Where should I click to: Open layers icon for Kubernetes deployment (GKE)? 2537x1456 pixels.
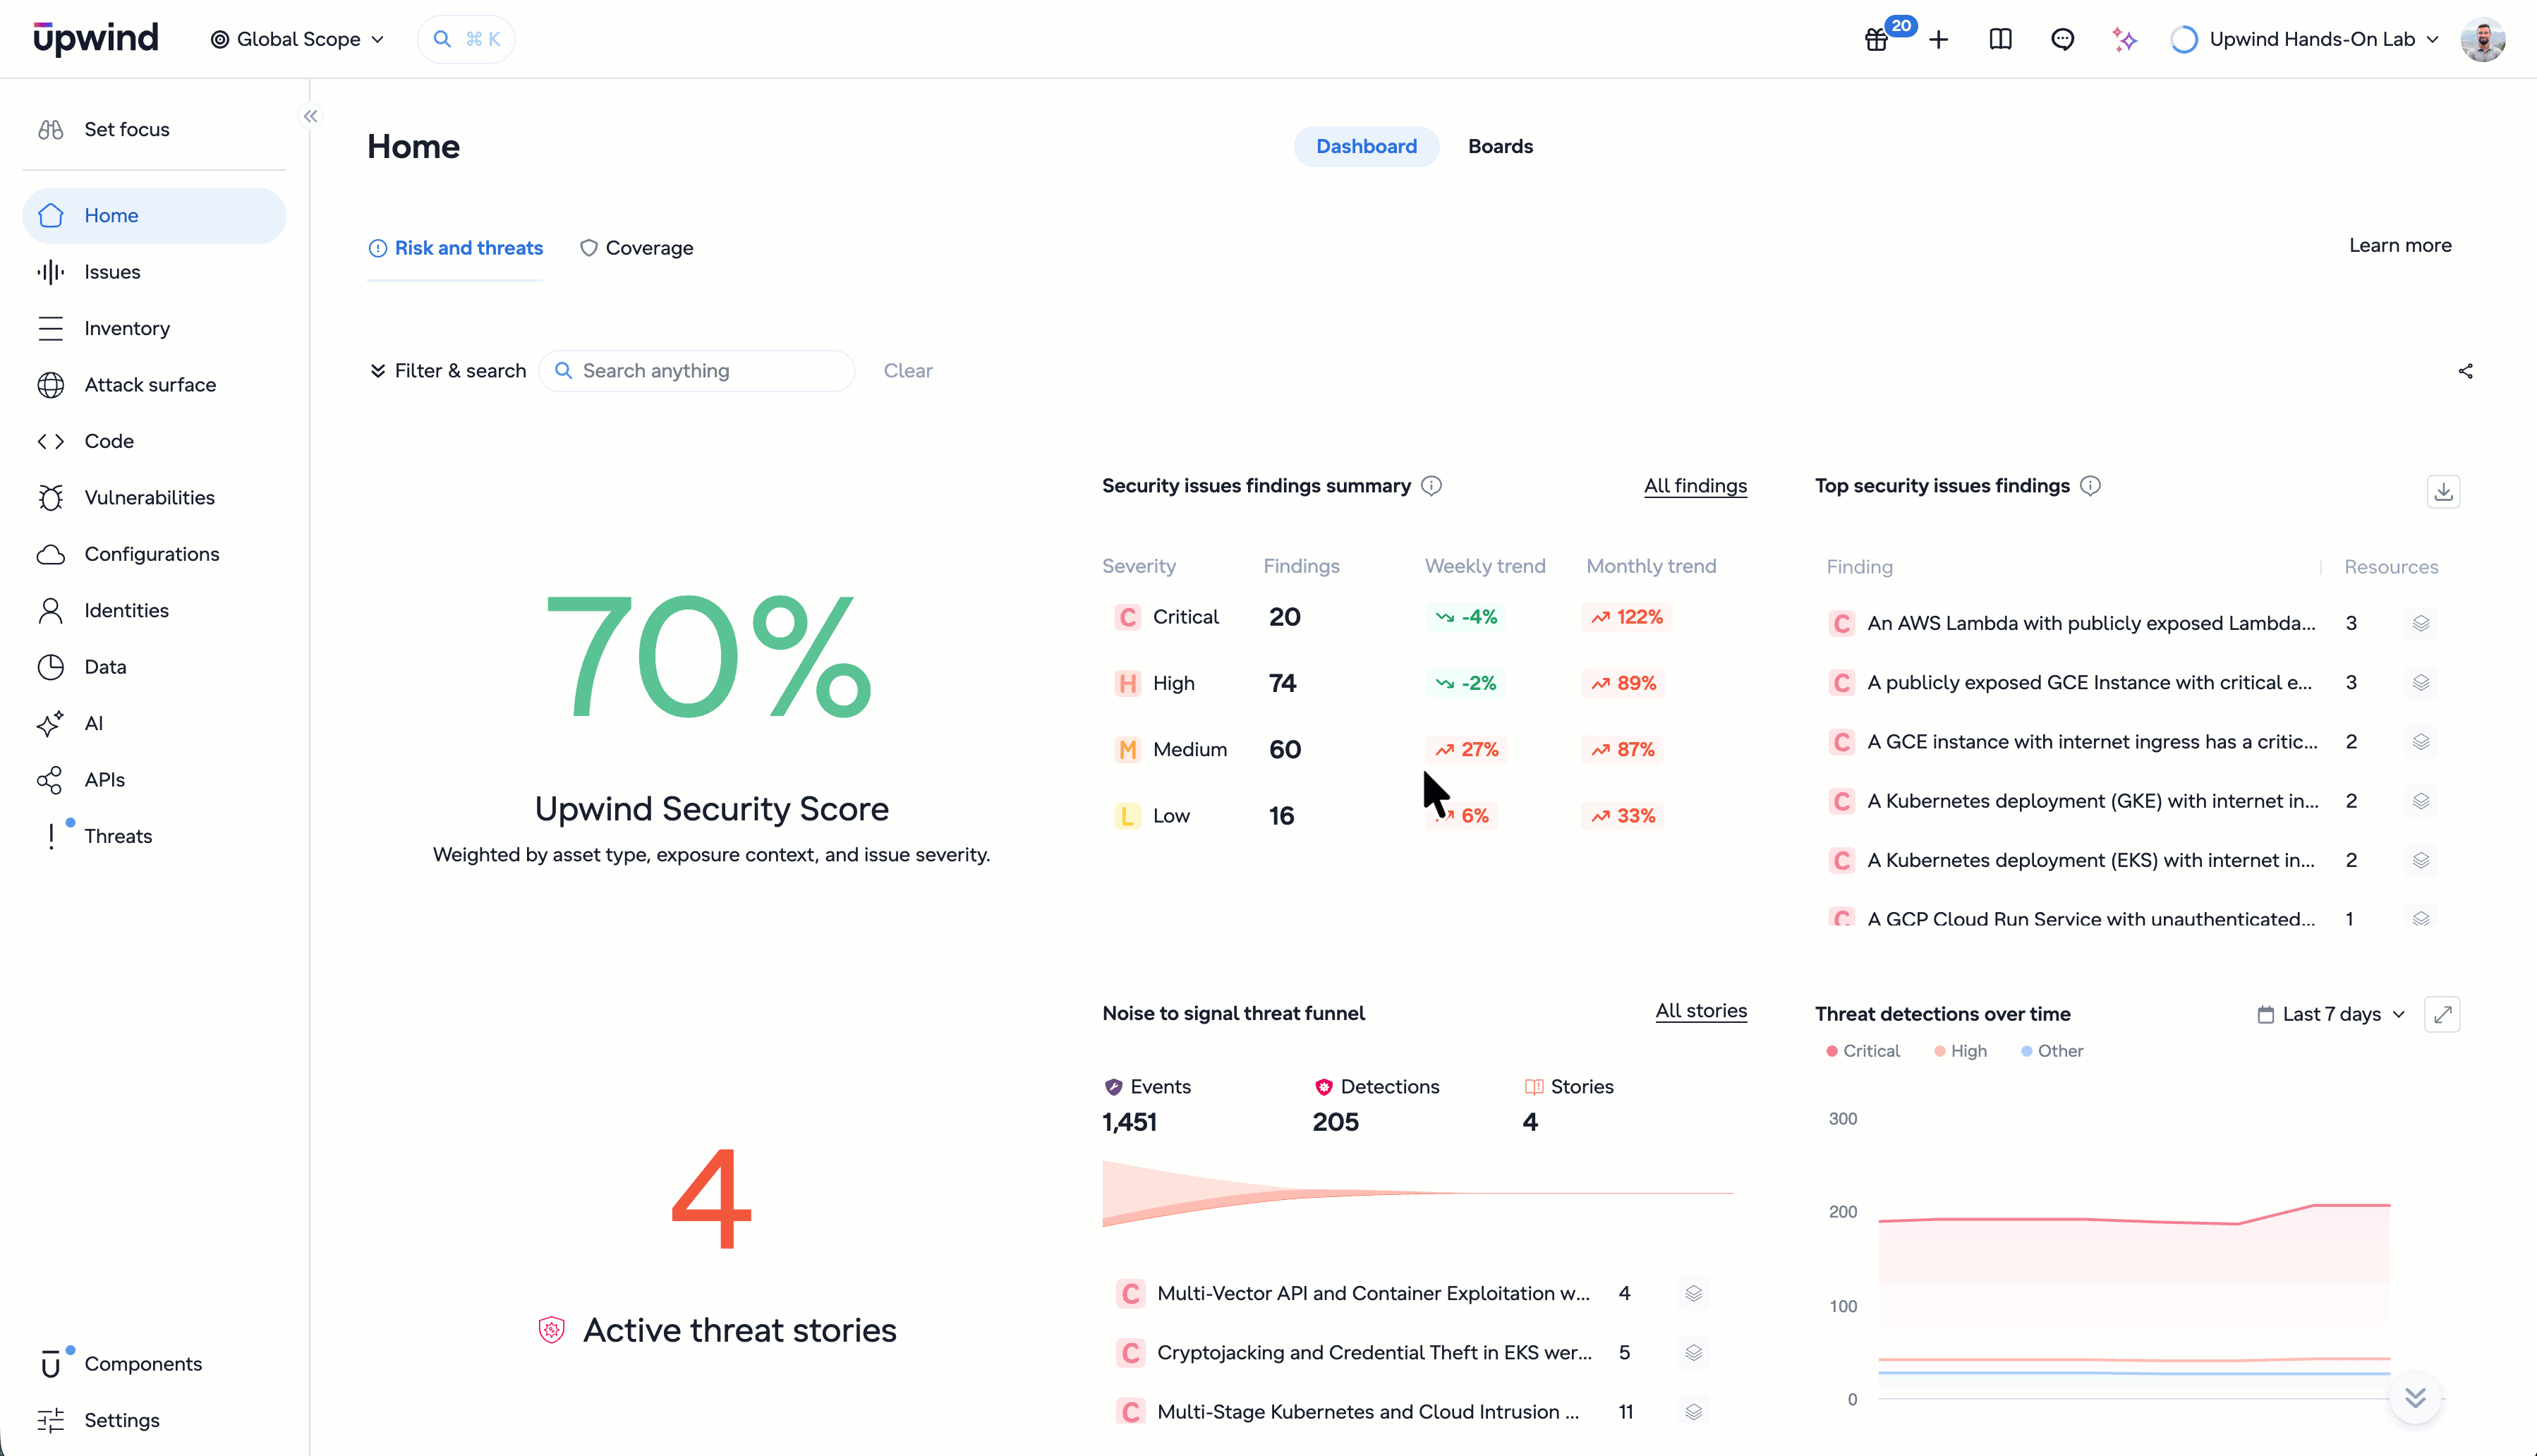coord(2421,801)
